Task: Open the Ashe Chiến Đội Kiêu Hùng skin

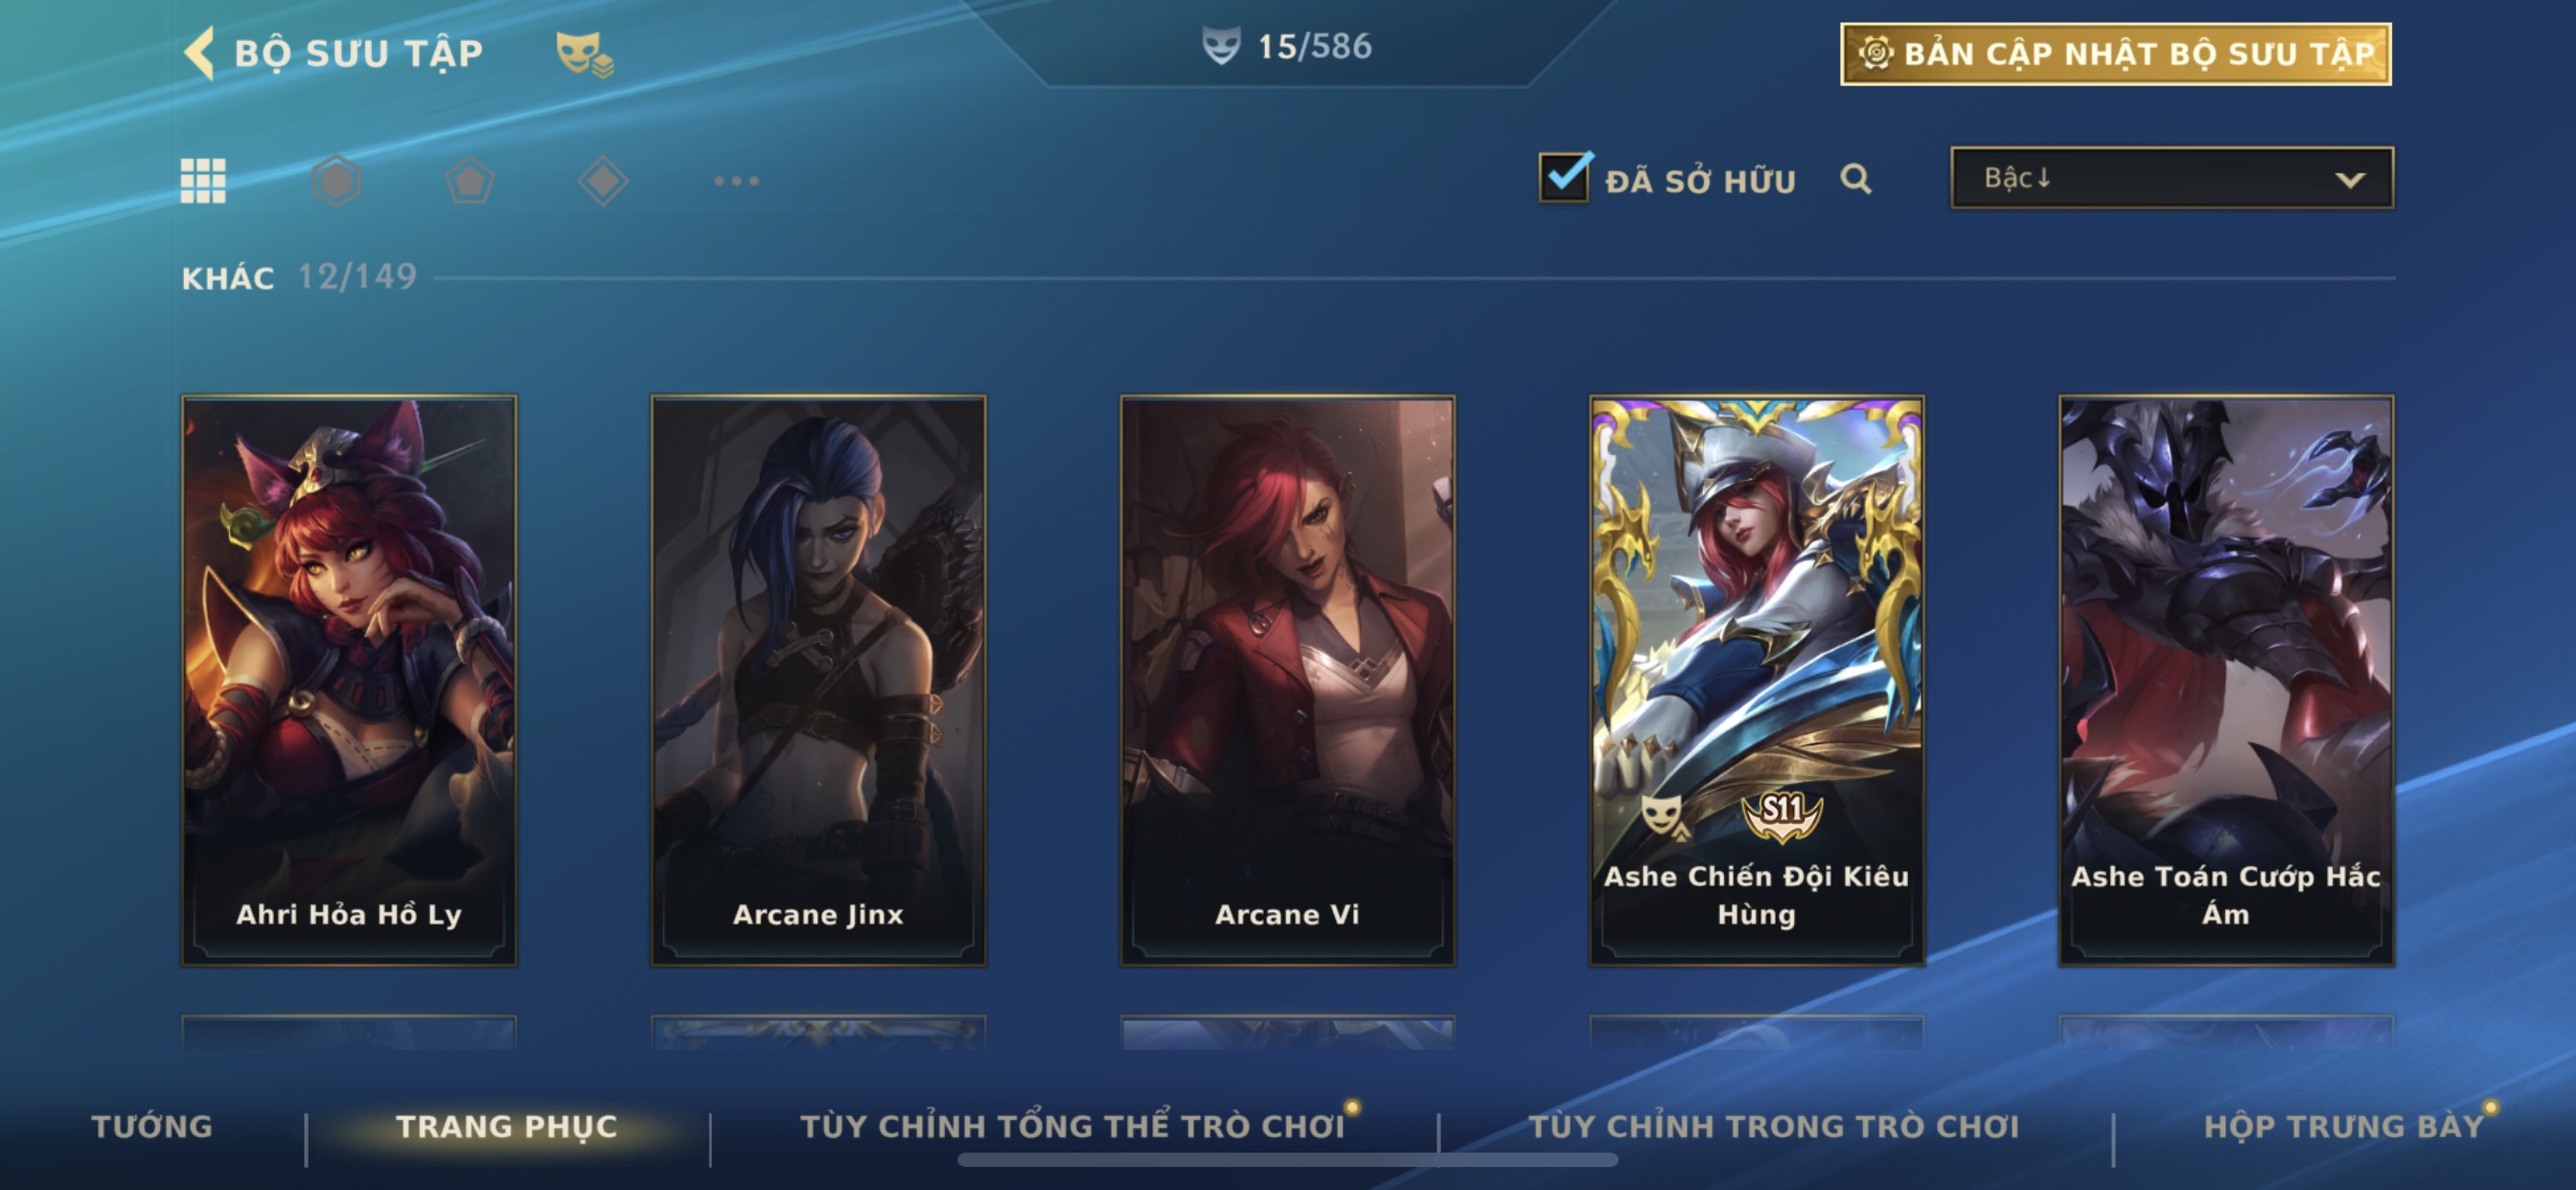Action: pos(1756,680)
